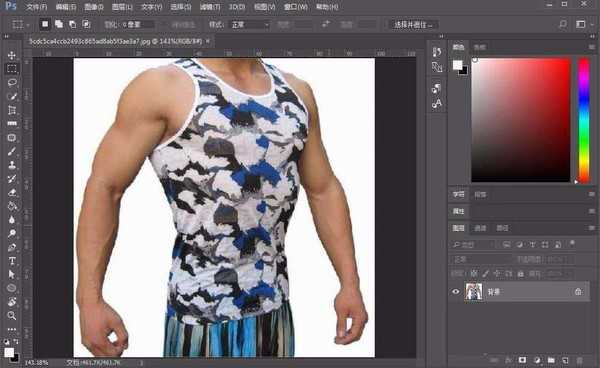Select the Path Selection arrow tool
This screenshot has width=600, height=368.
(x=12, y=274)
